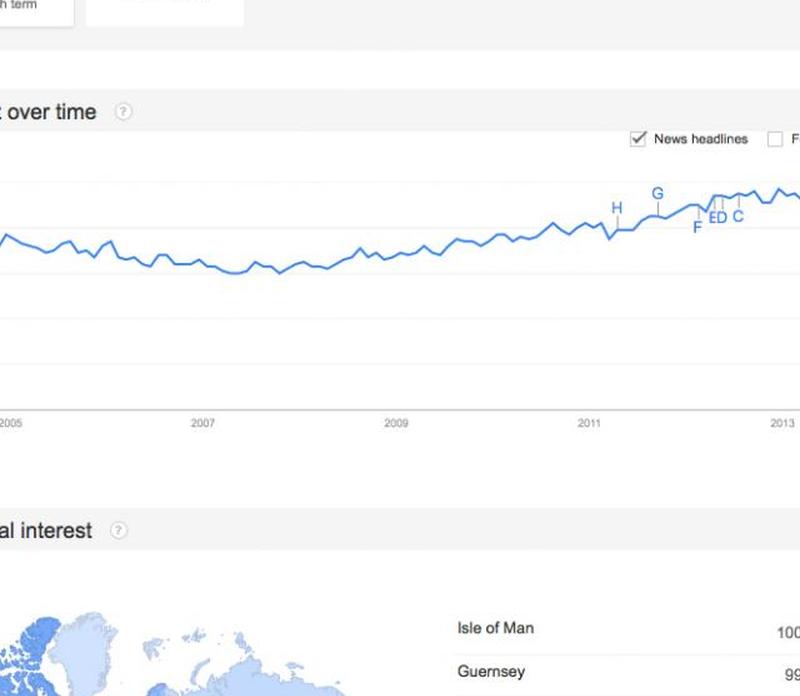The width and height of the screenshot is (800, 696).
Task: Select headline marker G on the graph
Action: tap(657, 193)
